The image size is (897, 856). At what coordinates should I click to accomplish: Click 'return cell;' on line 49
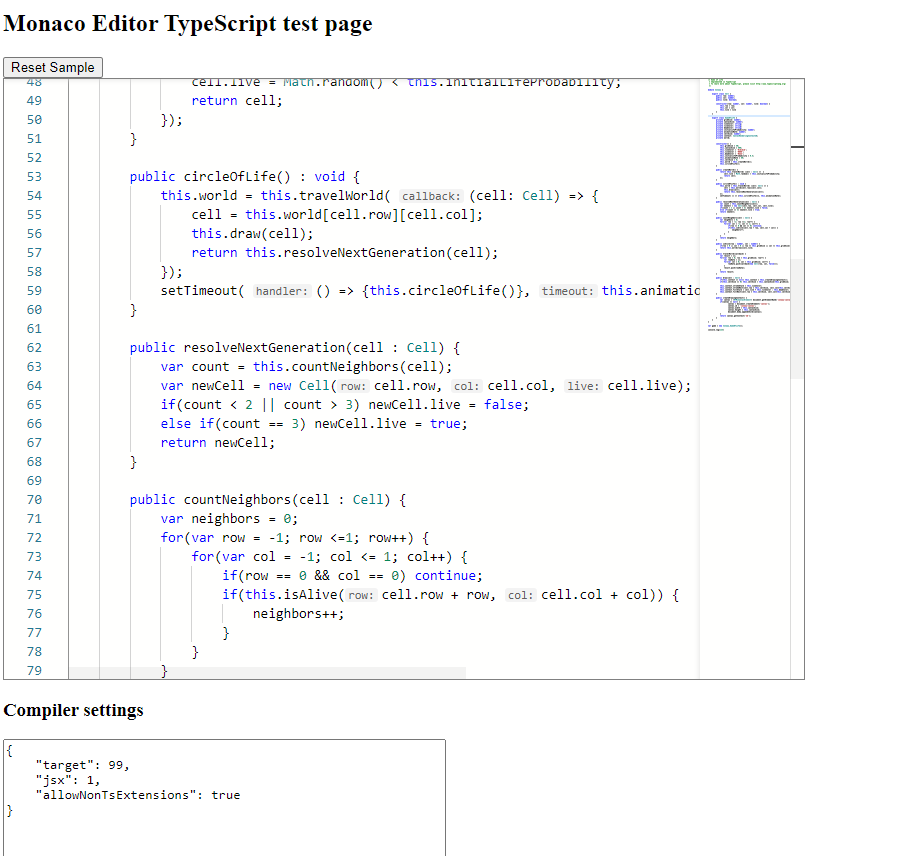[x=237, y=101]
